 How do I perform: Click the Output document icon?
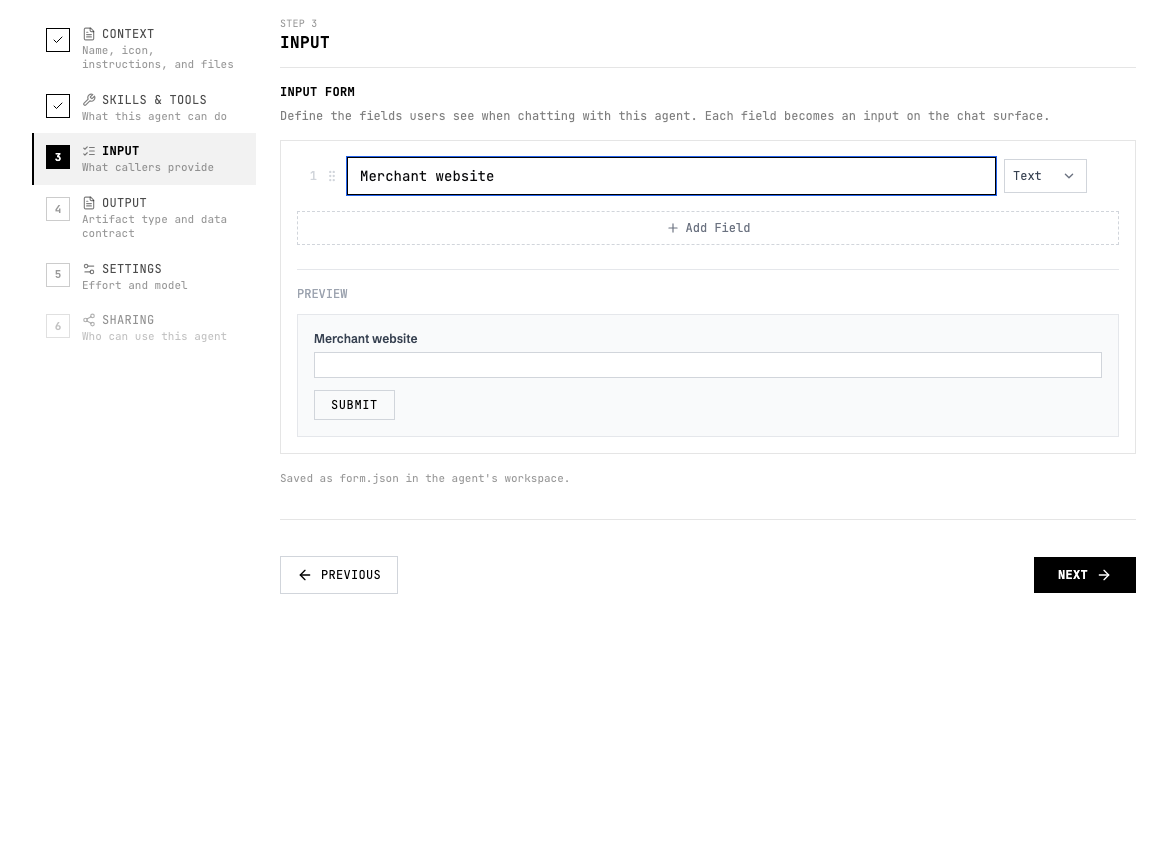[89, 203]
